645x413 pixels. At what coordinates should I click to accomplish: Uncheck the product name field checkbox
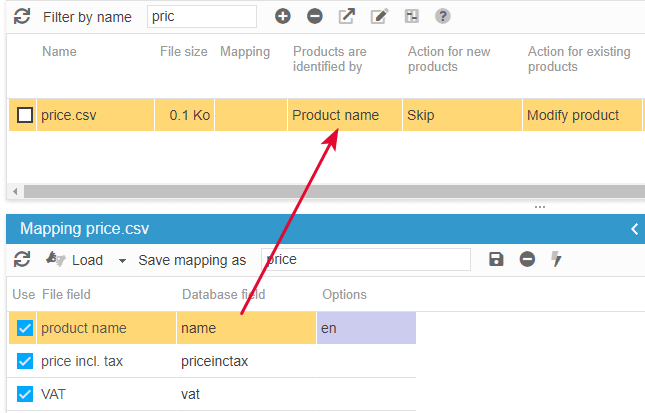(25, 328)
